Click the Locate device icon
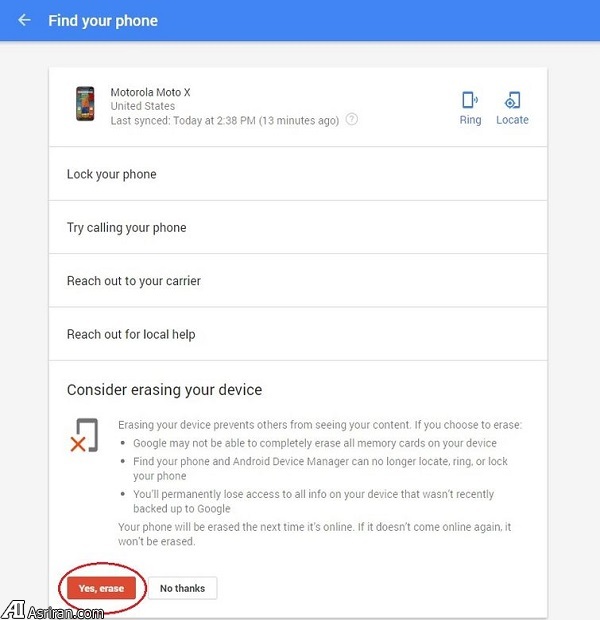The width and height of the screenshot is (600, 620). (x=512, y=100)
